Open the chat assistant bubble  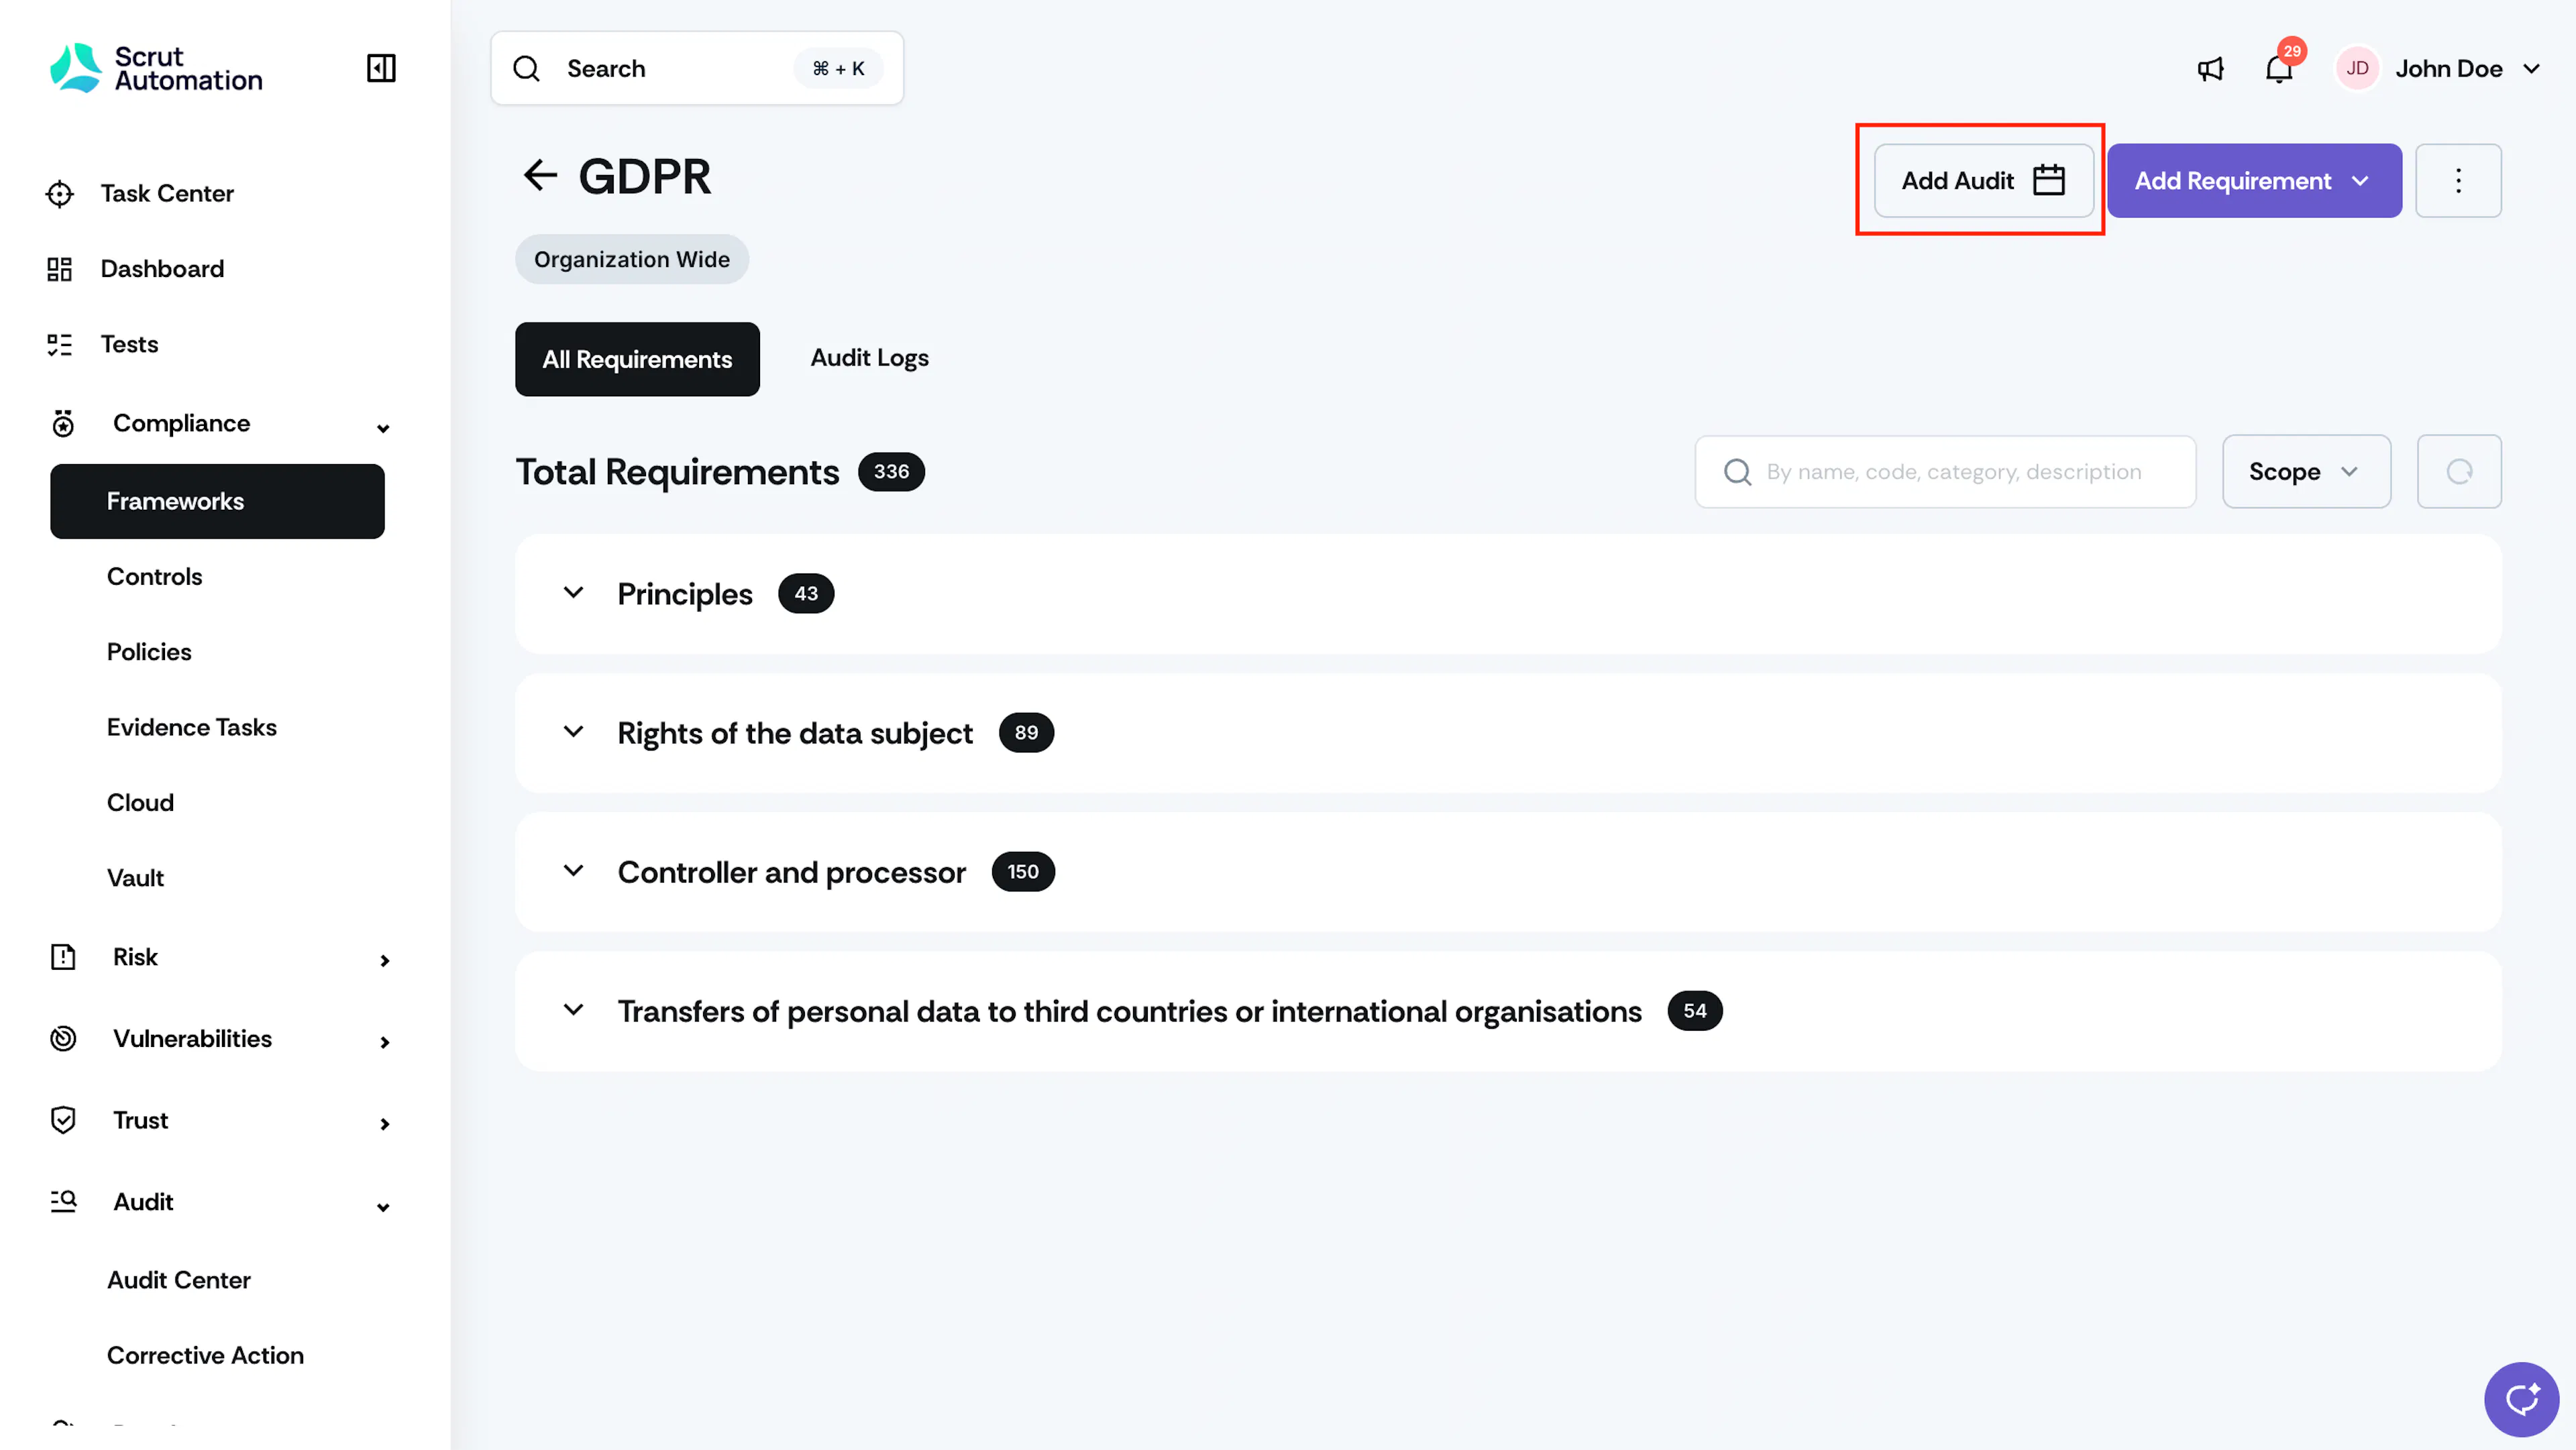point(2521,1399)
